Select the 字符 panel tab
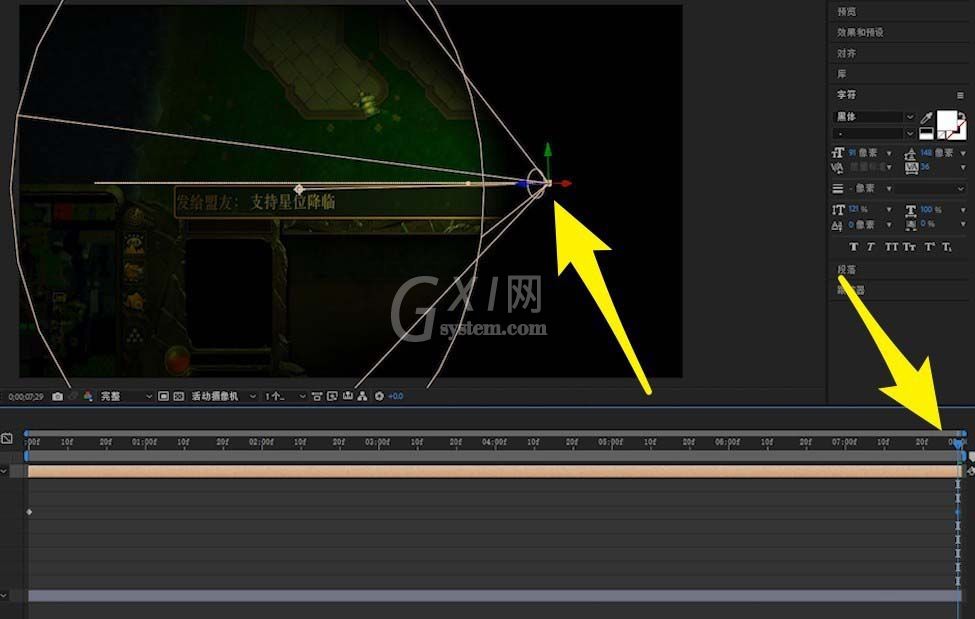Image resolution: width=975 pixels, height=619 pixels. pyautogui.click(x=846, y=95)
